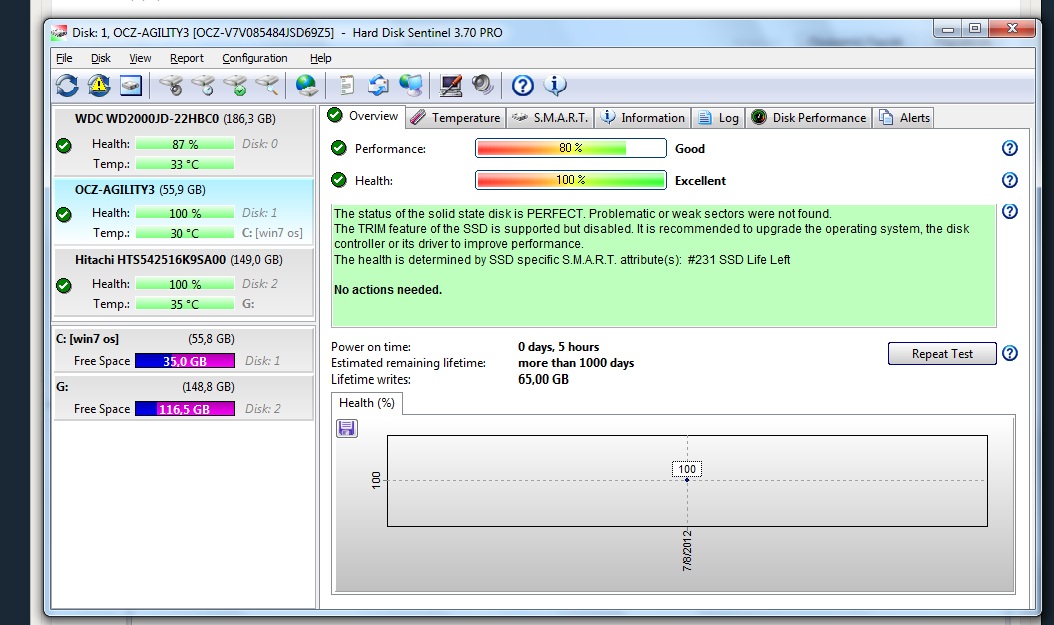Screen dimensions: 1054x625
Task: Click the Repeat Test button
Action: coord(942,353)
